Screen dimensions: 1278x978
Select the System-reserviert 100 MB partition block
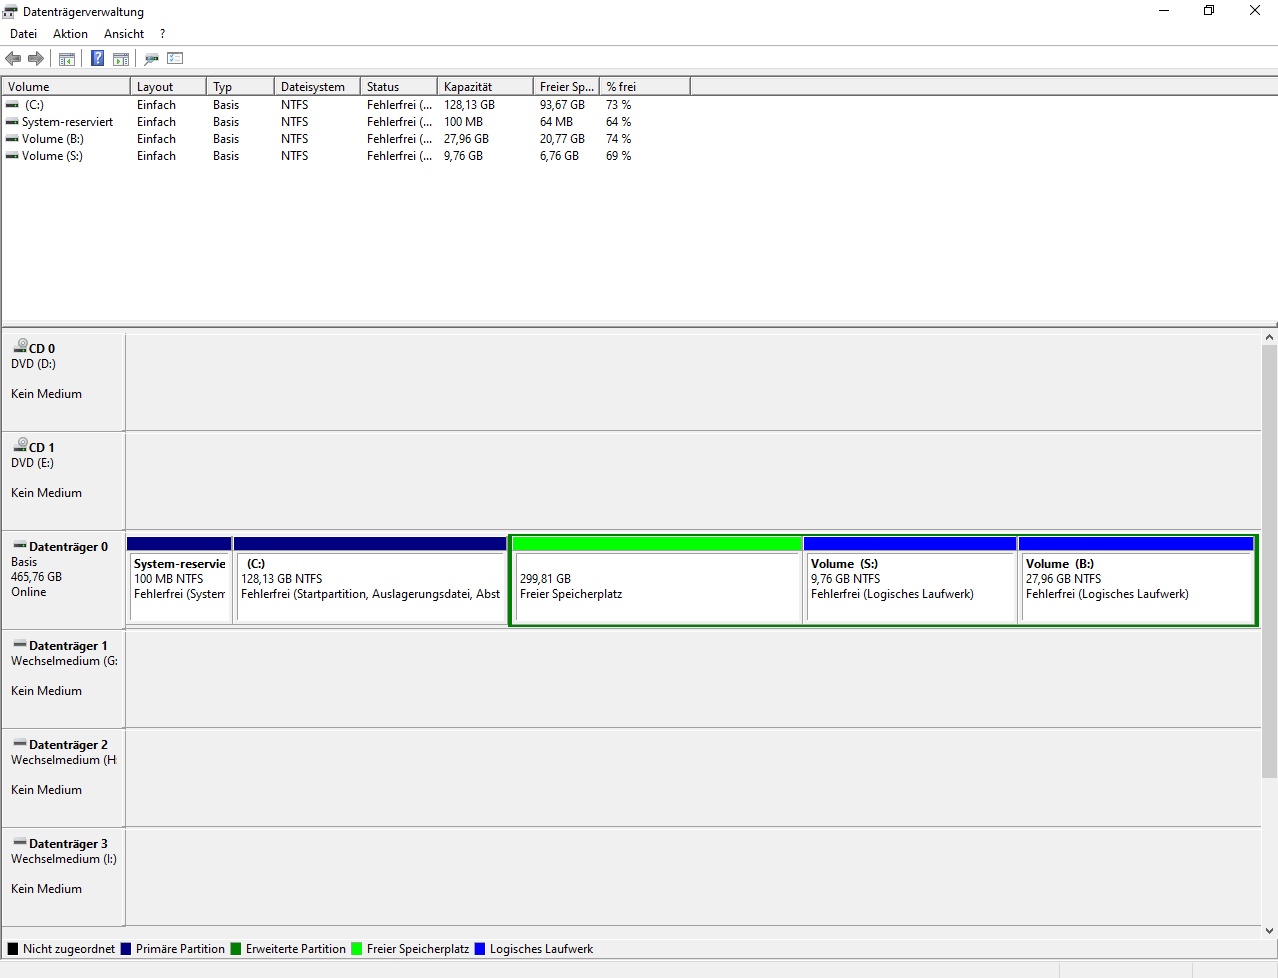point(180,581)
